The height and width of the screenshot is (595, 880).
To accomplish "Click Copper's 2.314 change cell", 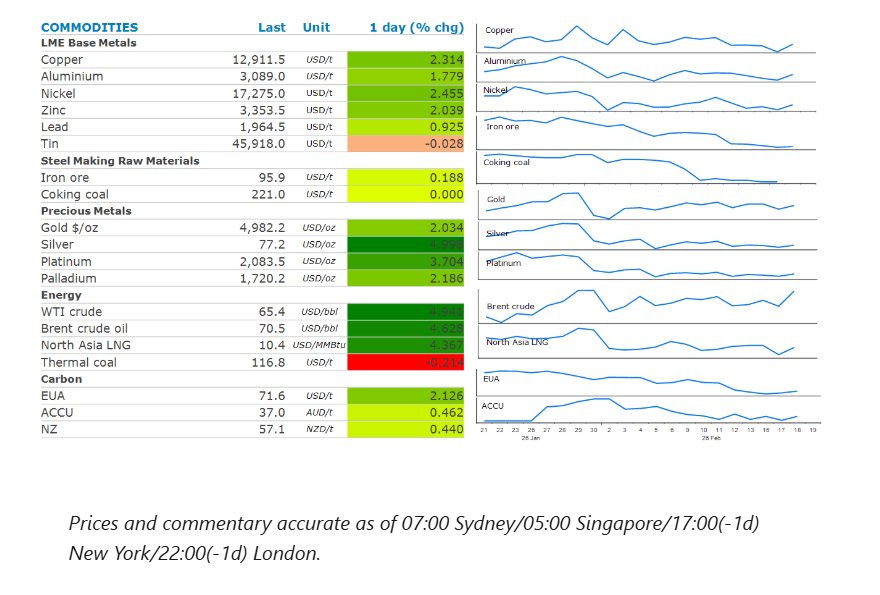I will [406, 60].
